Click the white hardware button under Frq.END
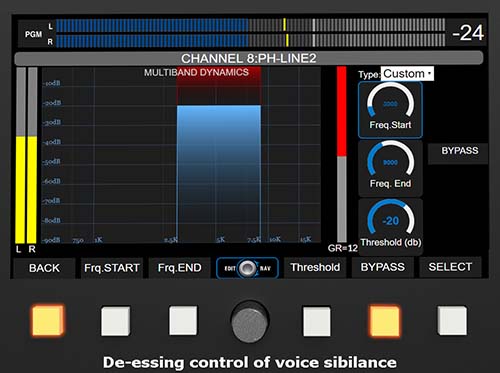This screenshot has height=373, width=500. [x=183, y=321]
